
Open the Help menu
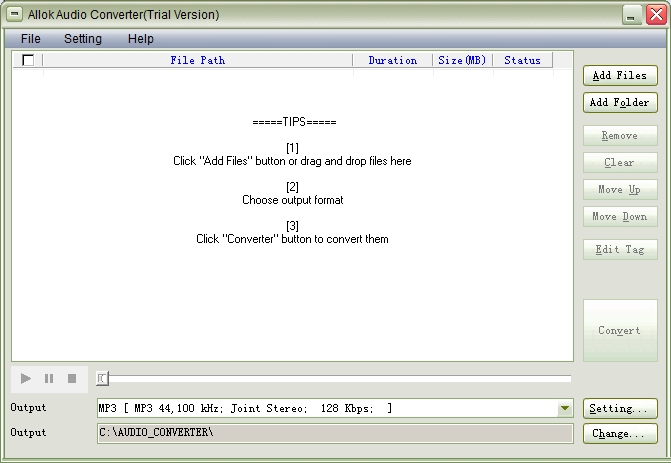coord(141,39)
